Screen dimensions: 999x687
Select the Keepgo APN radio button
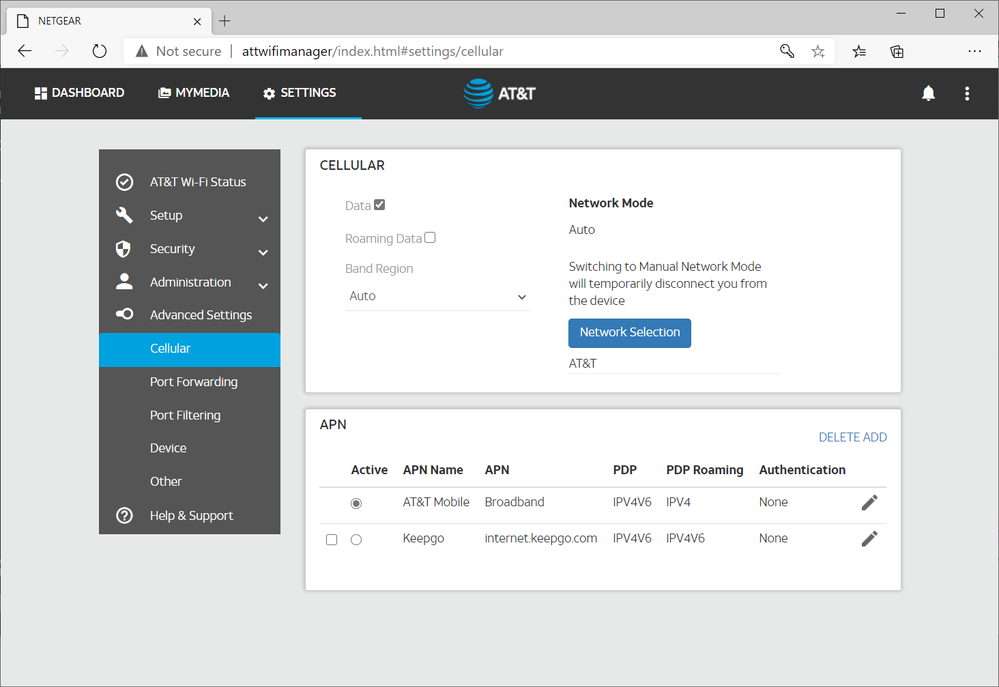356,539
